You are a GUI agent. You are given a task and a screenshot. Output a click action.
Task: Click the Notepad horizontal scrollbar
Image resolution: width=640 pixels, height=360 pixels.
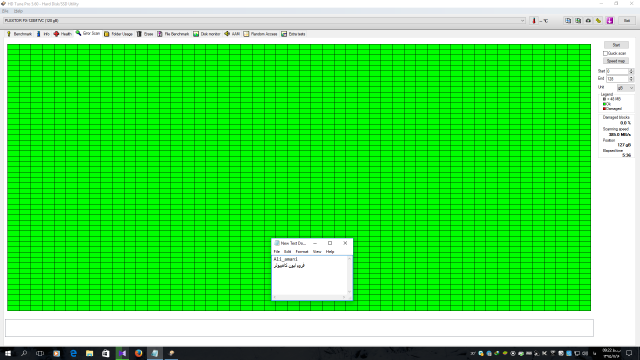[310, 297]
